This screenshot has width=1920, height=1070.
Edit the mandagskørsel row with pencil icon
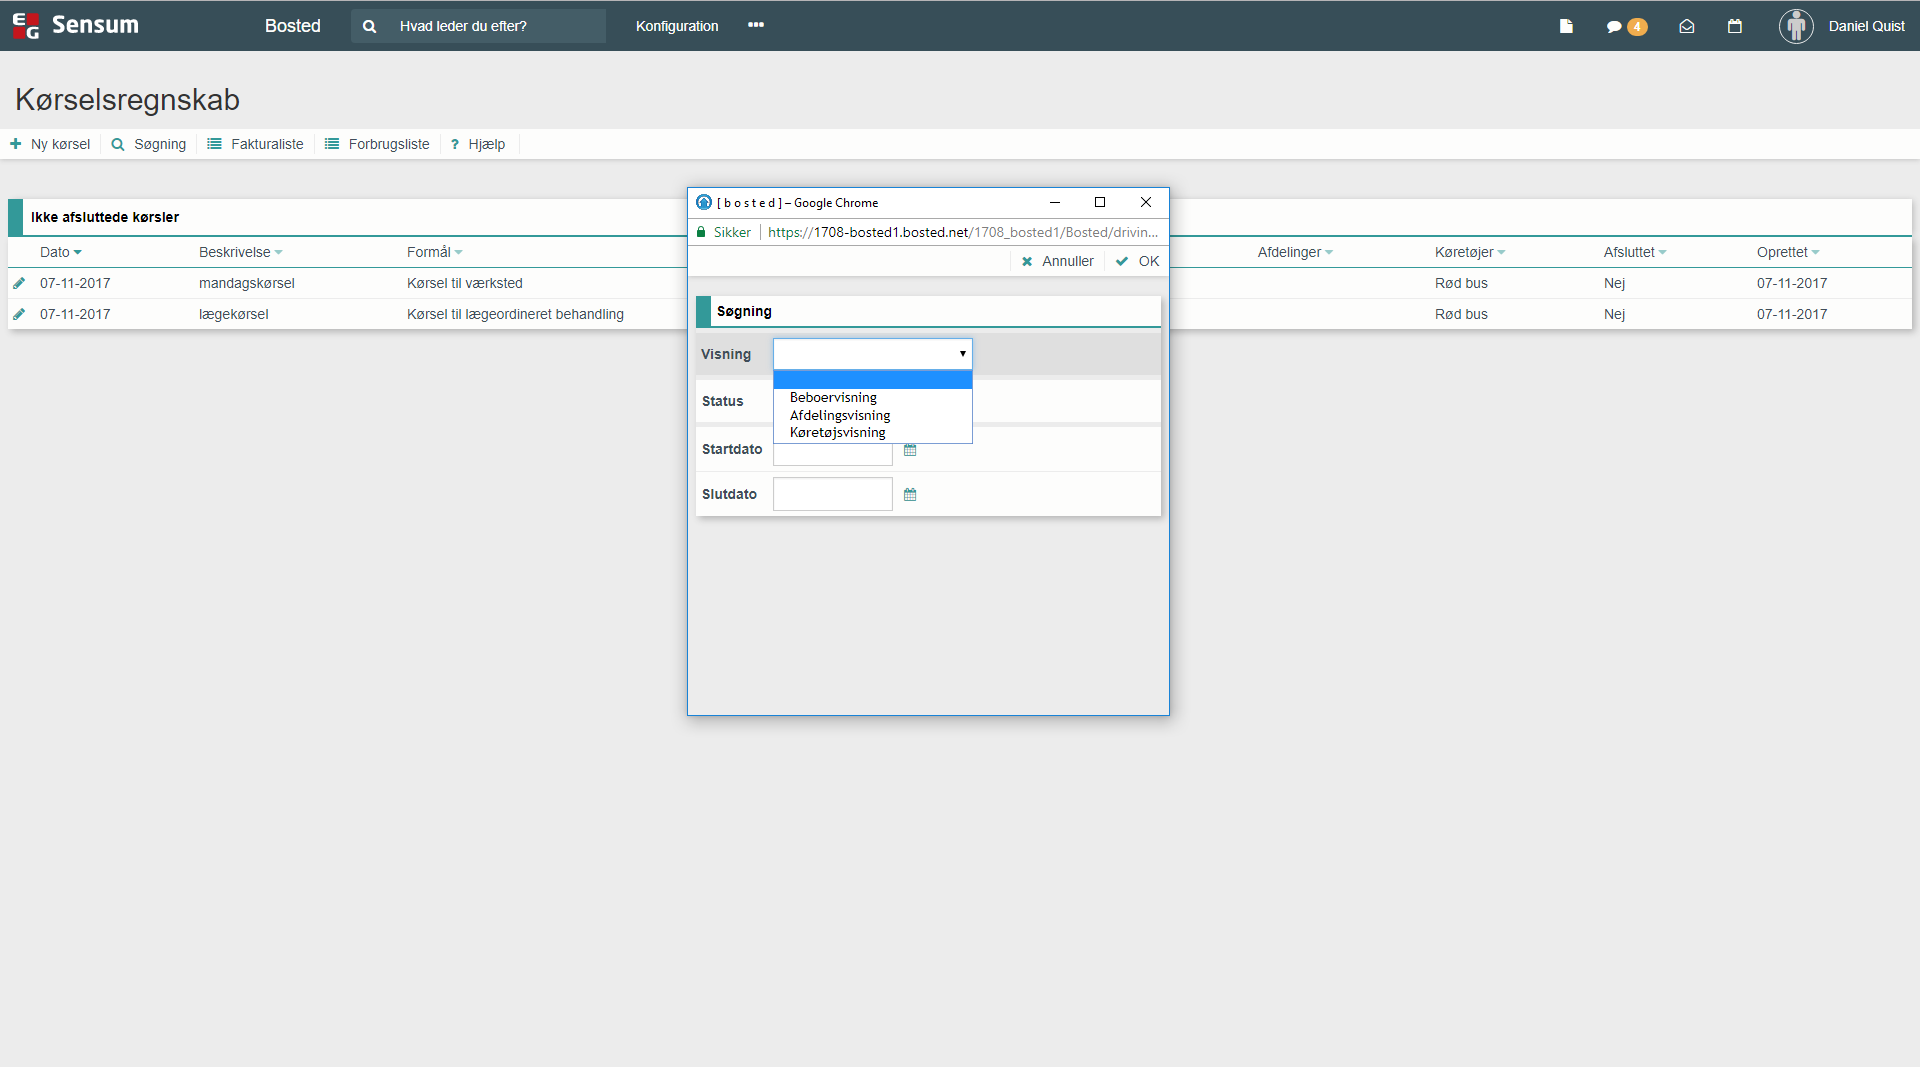19,283
